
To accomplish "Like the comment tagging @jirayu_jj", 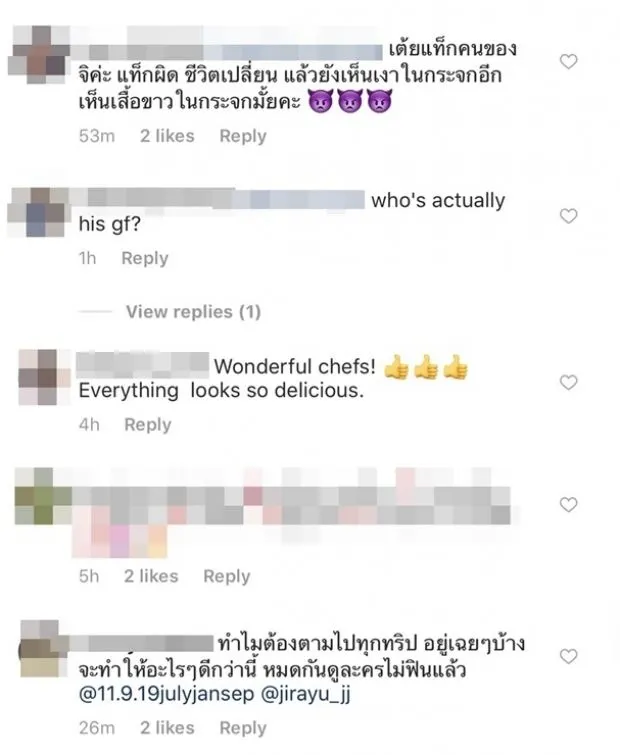I will click(x=568, y=656).
